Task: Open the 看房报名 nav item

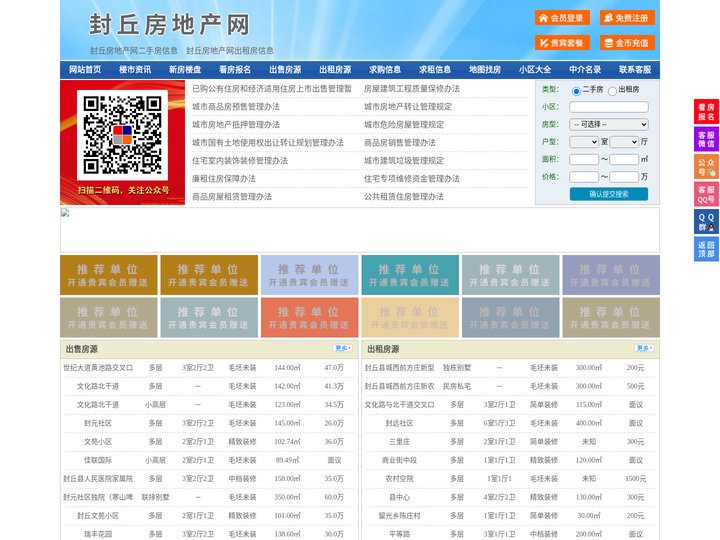Action: [235, 70]
